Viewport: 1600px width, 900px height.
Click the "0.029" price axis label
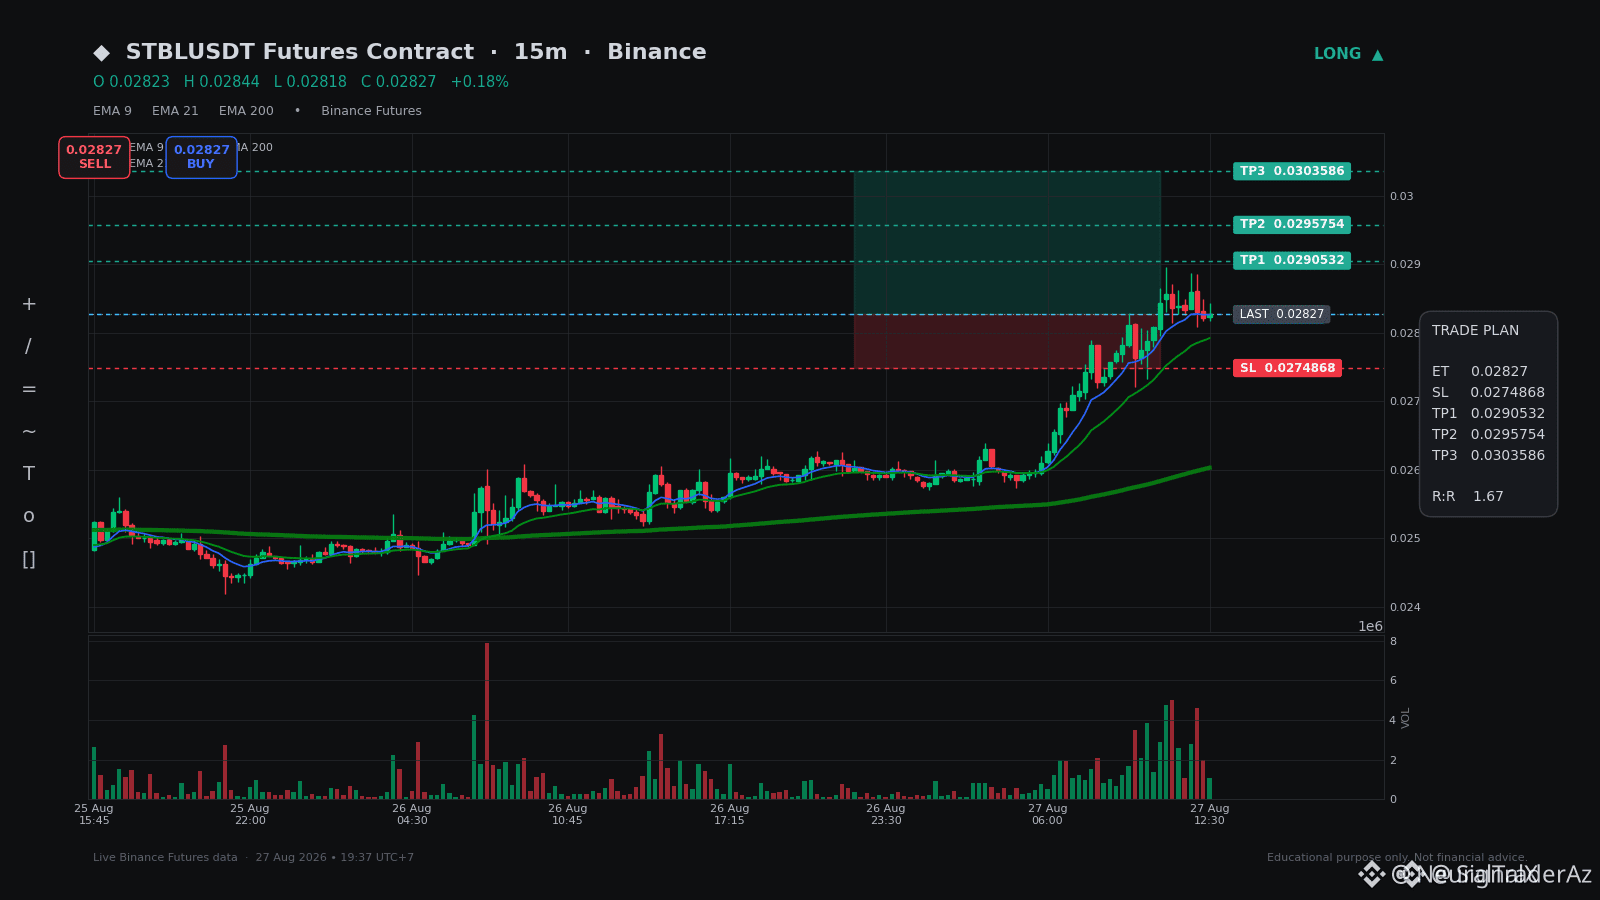point(1405,265)
